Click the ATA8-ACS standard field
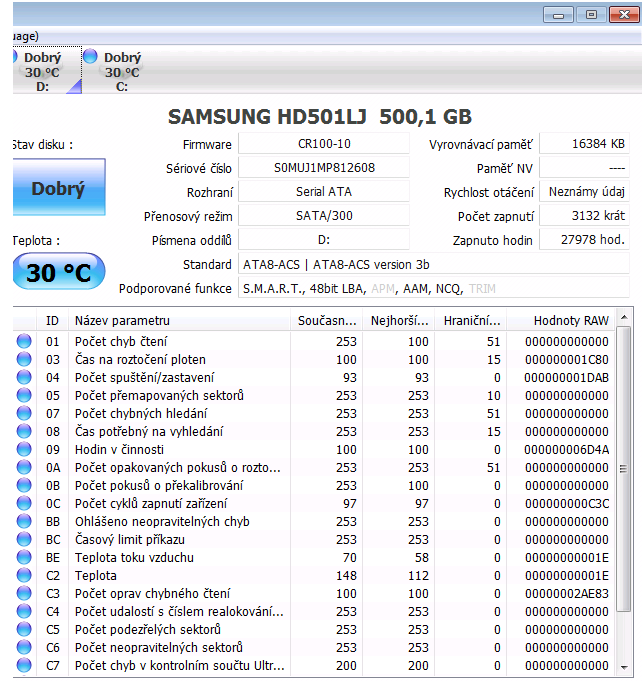 coord(434,264)
